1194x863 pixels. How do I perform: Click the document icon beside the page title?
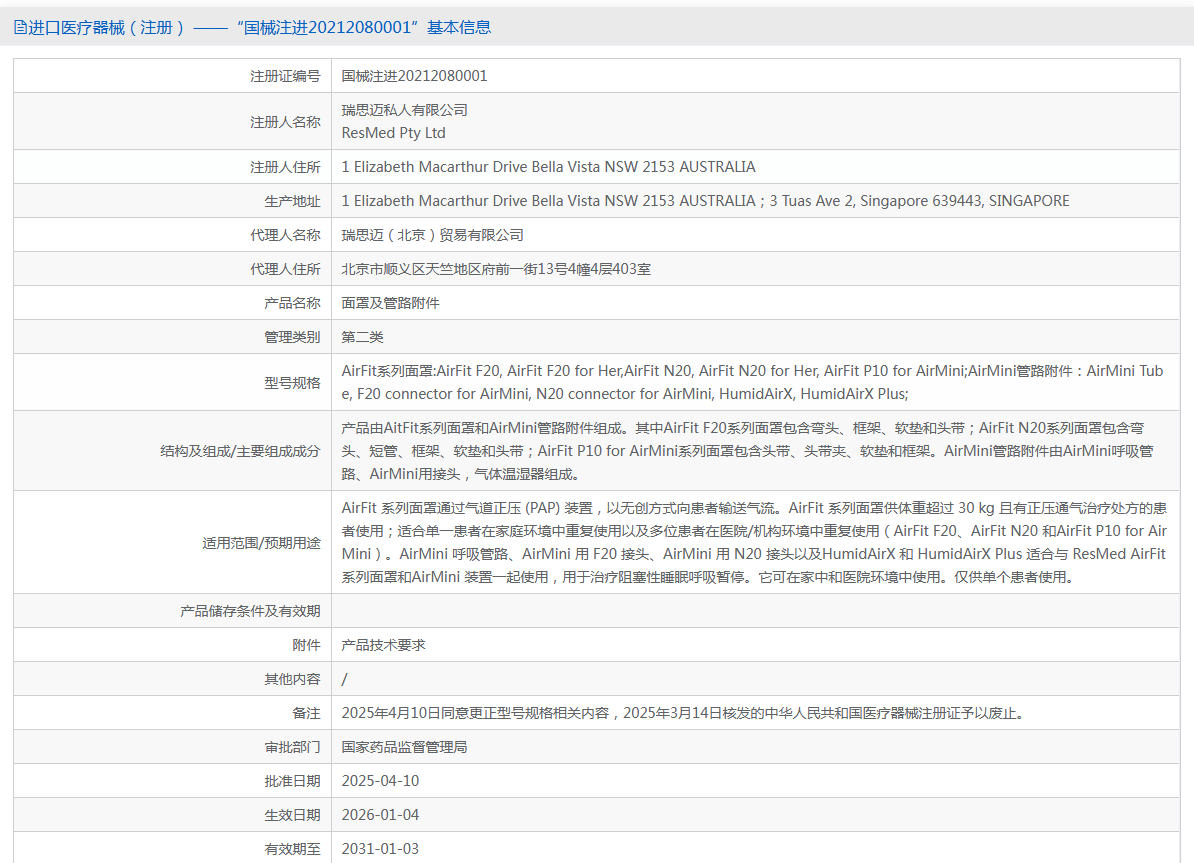[x=20, y=27]
